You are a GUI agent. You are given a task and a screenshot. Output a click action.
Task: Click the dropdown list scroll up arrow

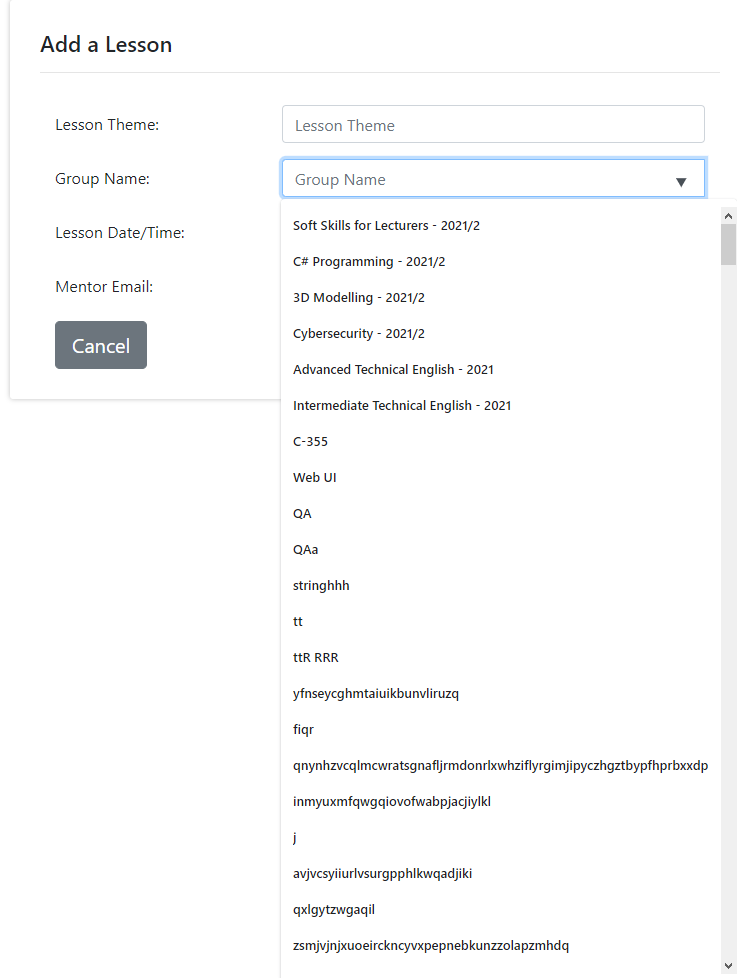[728, 216]
